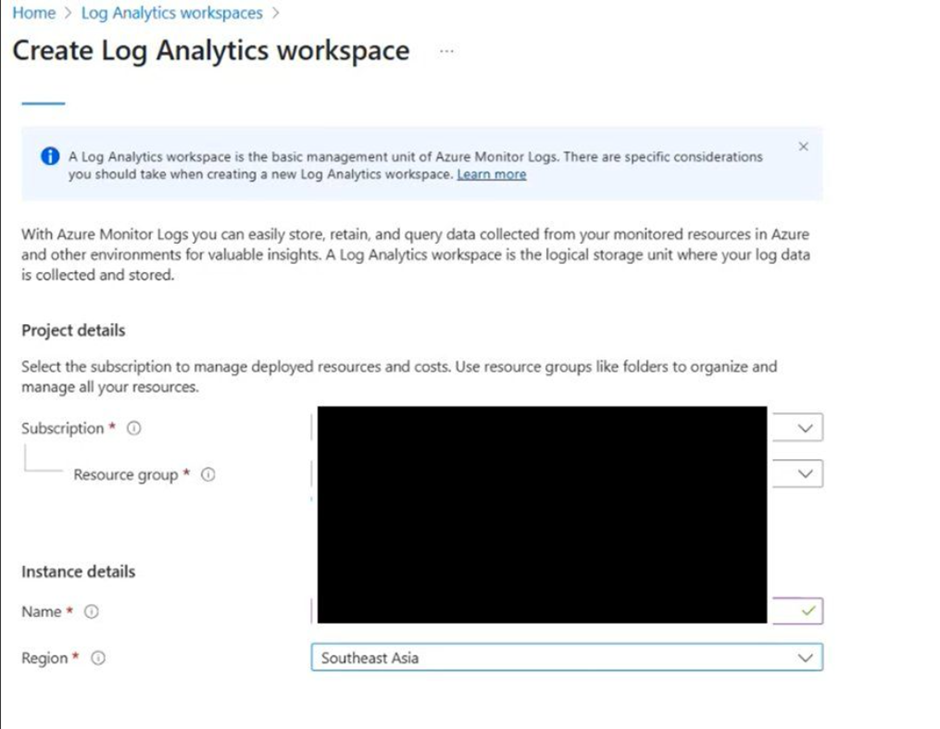Expand the Subscription dropdown chevron
The height and width of the screenshot is (729, 940).
tap(806, 428)
